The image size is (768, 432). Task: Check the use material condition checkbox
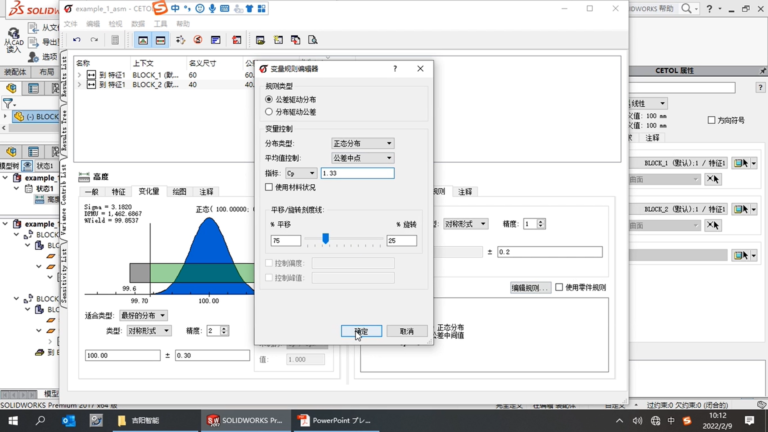[269, 187]
